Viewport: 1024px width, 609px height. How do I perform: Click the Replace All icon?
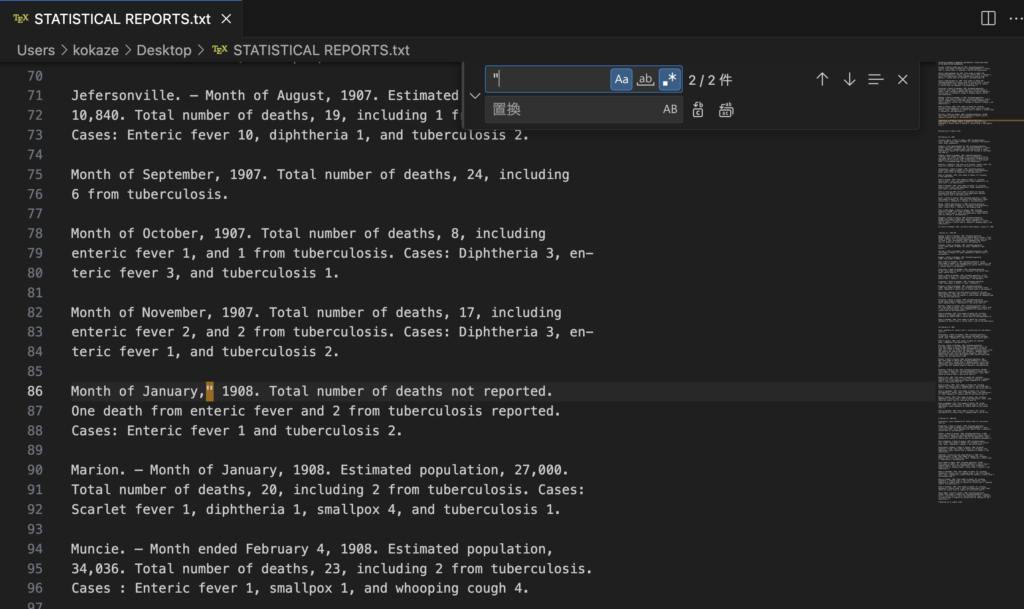(726, 110)
